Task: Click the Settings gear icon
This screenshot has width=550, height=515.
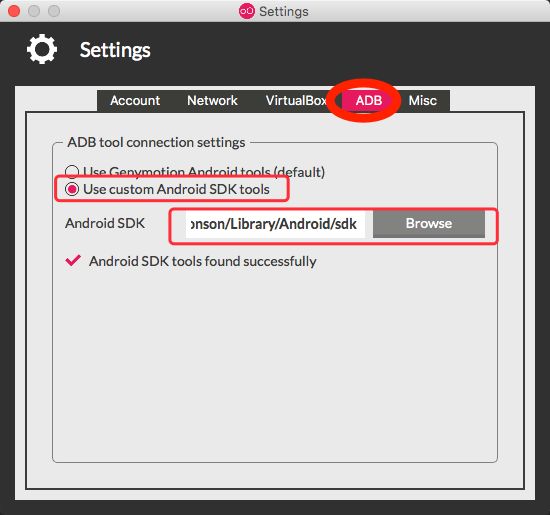Action: coord(42,49)
